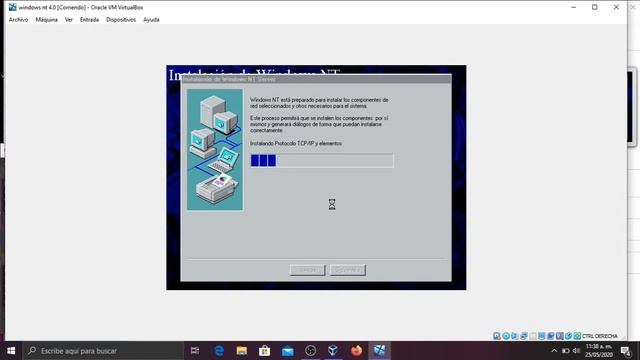The height and width of the screenshot is (360, 640).
Task: Open the Dispositivos menu
Action: [121, 20]
